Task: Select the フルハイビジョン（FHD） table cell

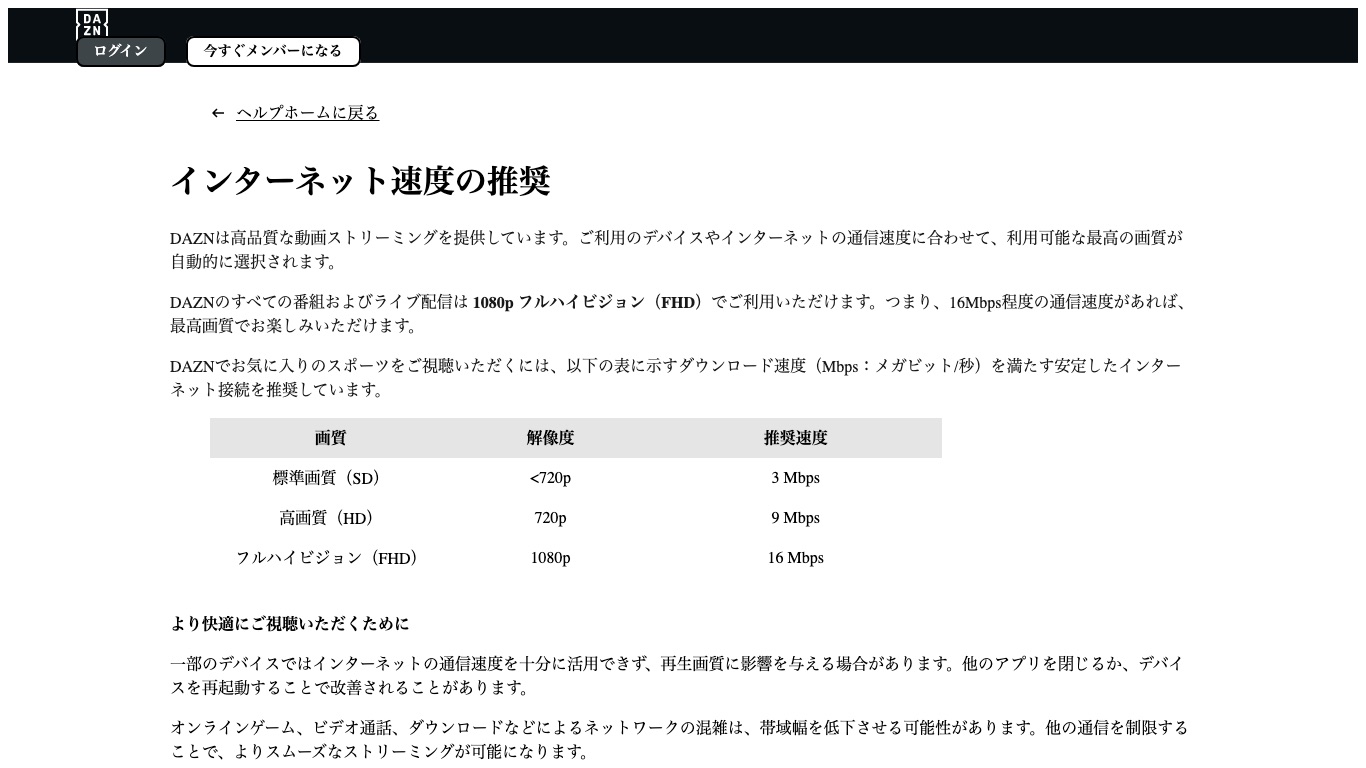Action: (330, 558)
